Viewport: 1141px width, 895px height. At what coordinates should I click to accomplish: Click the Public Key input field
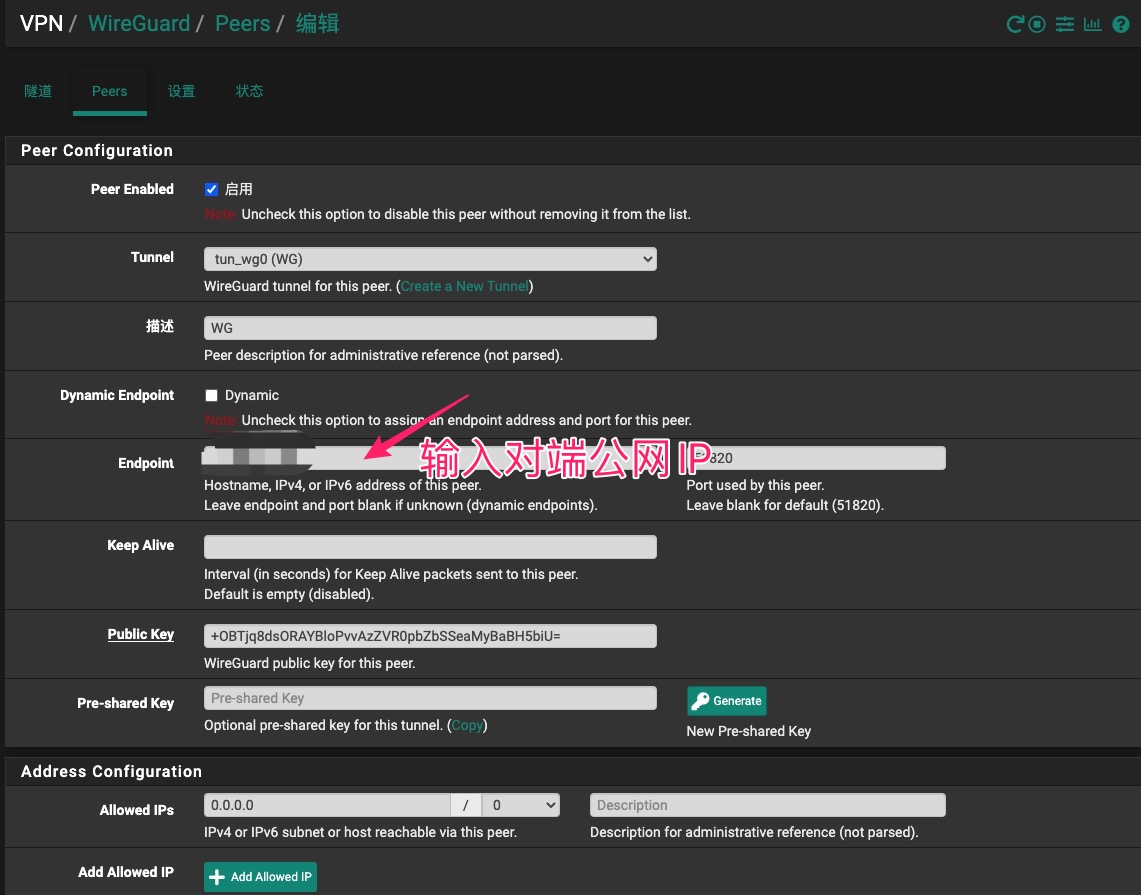coord(430,636)
